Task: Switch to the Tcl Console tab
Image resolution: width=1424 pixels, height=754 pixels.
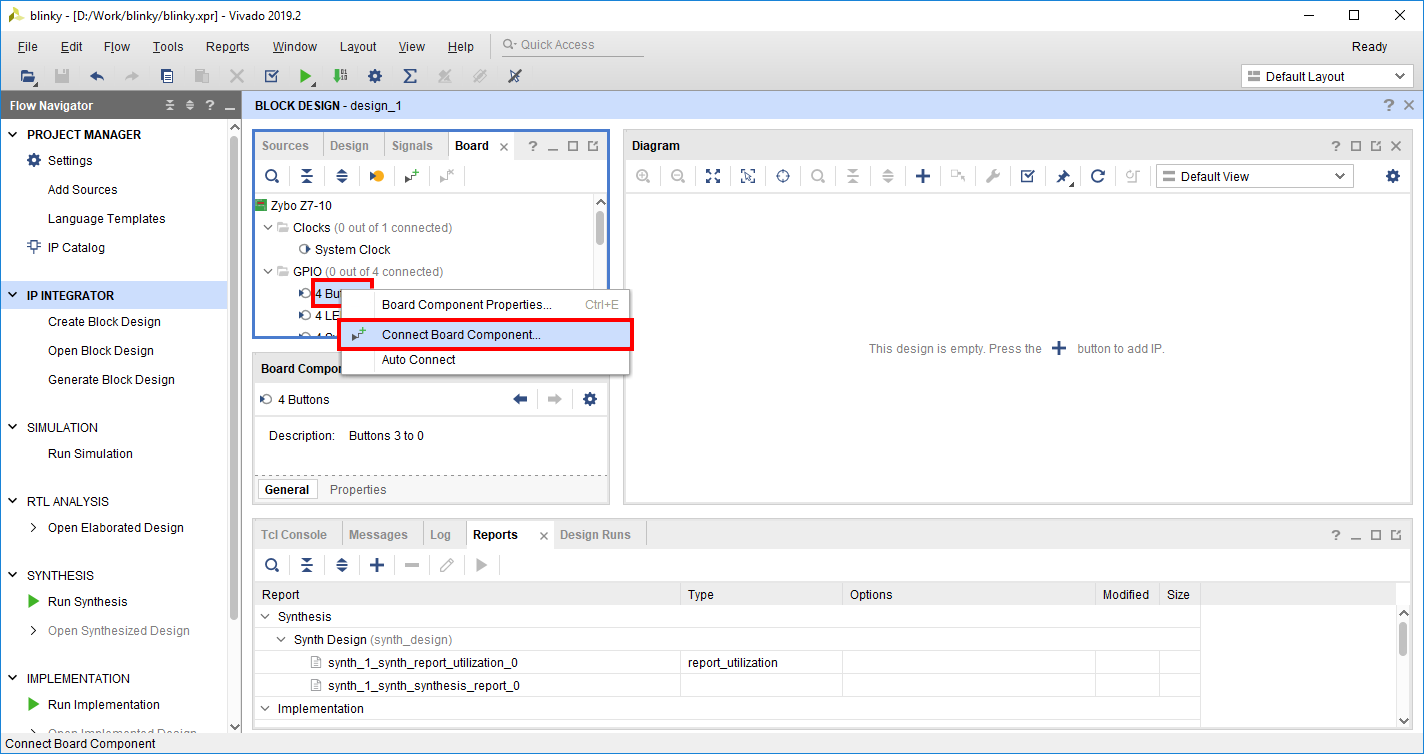Action: click(x=294, y=535)
